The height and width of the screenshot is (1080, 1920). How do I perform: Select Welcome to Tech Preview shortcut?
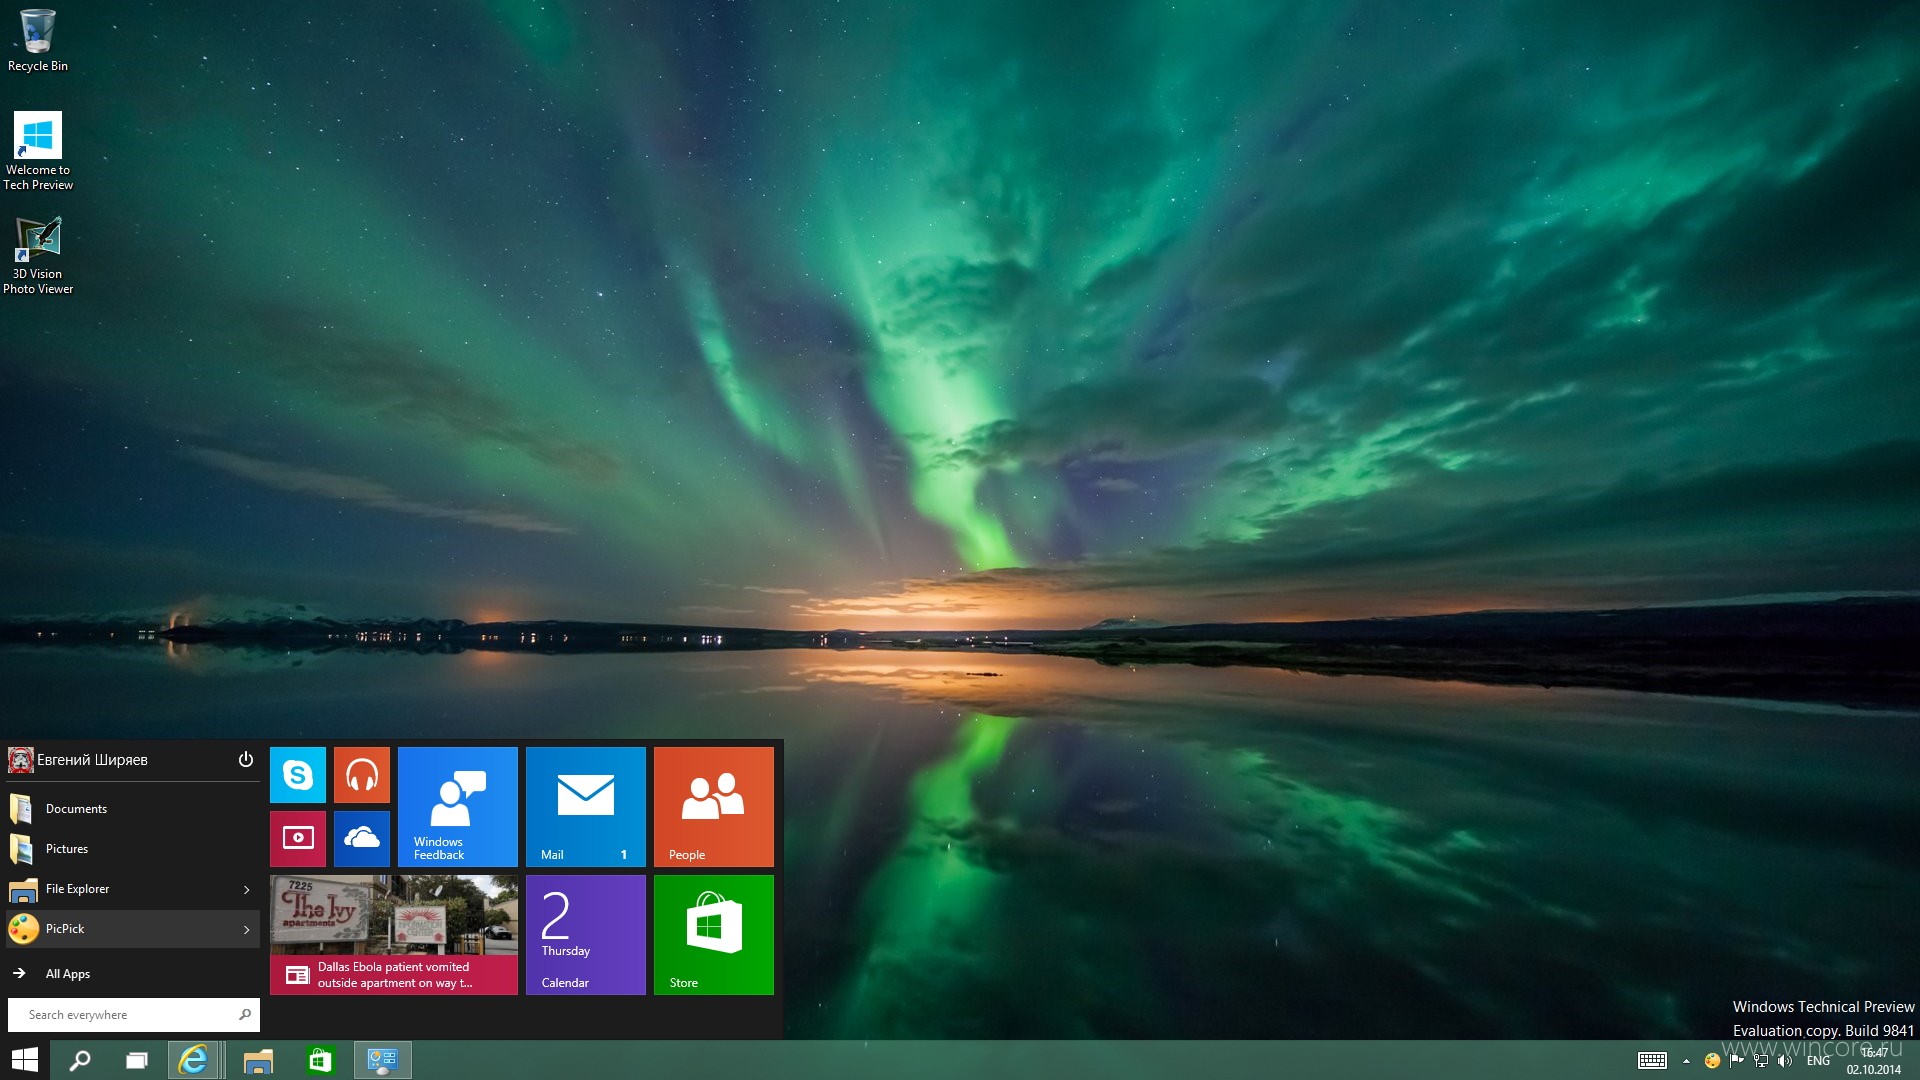[x=38, y=151]
